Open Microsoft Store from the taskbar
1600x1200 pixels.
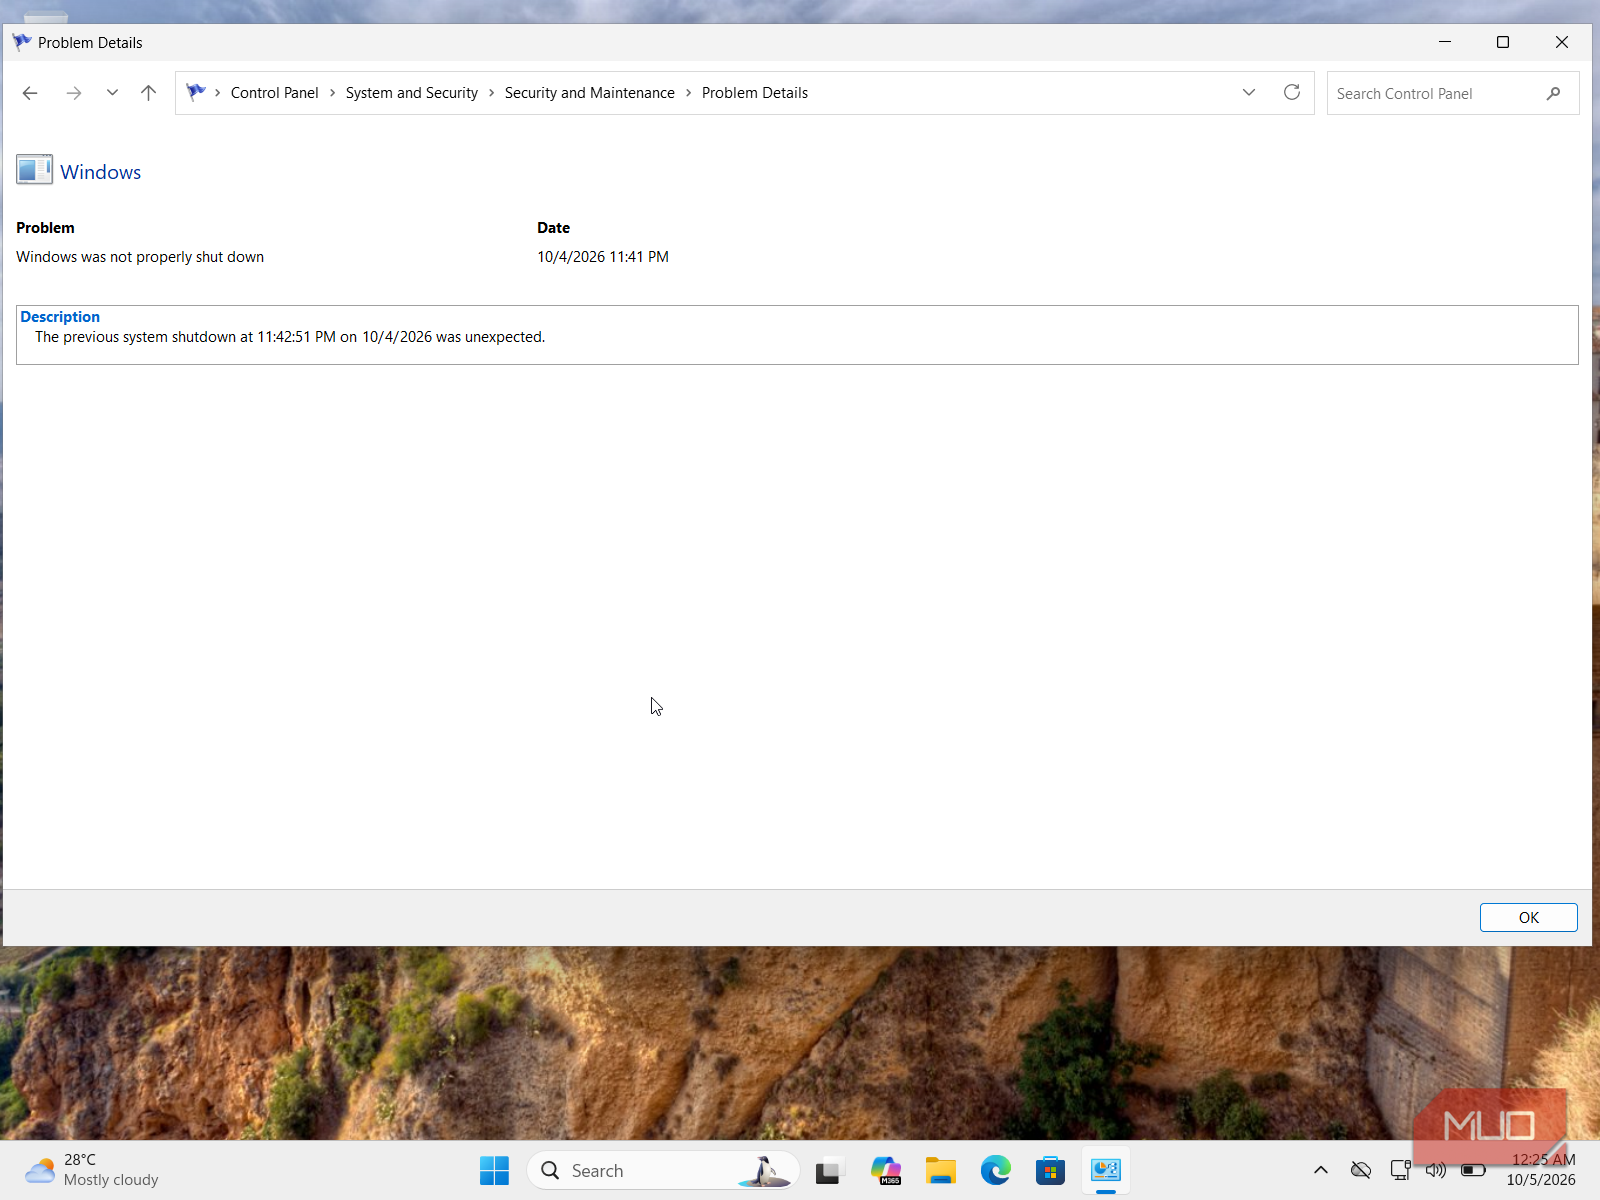click(x=1050, y=1170)
